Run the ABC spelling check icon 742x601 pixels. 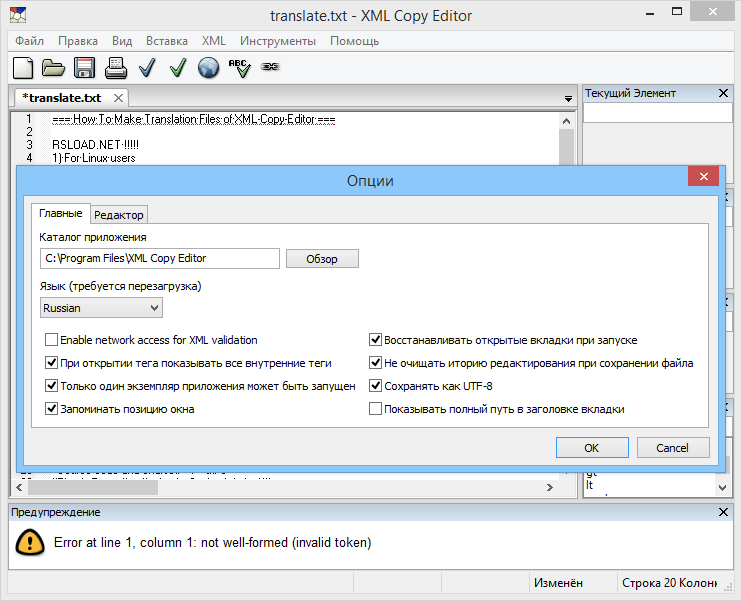[239, 68]
